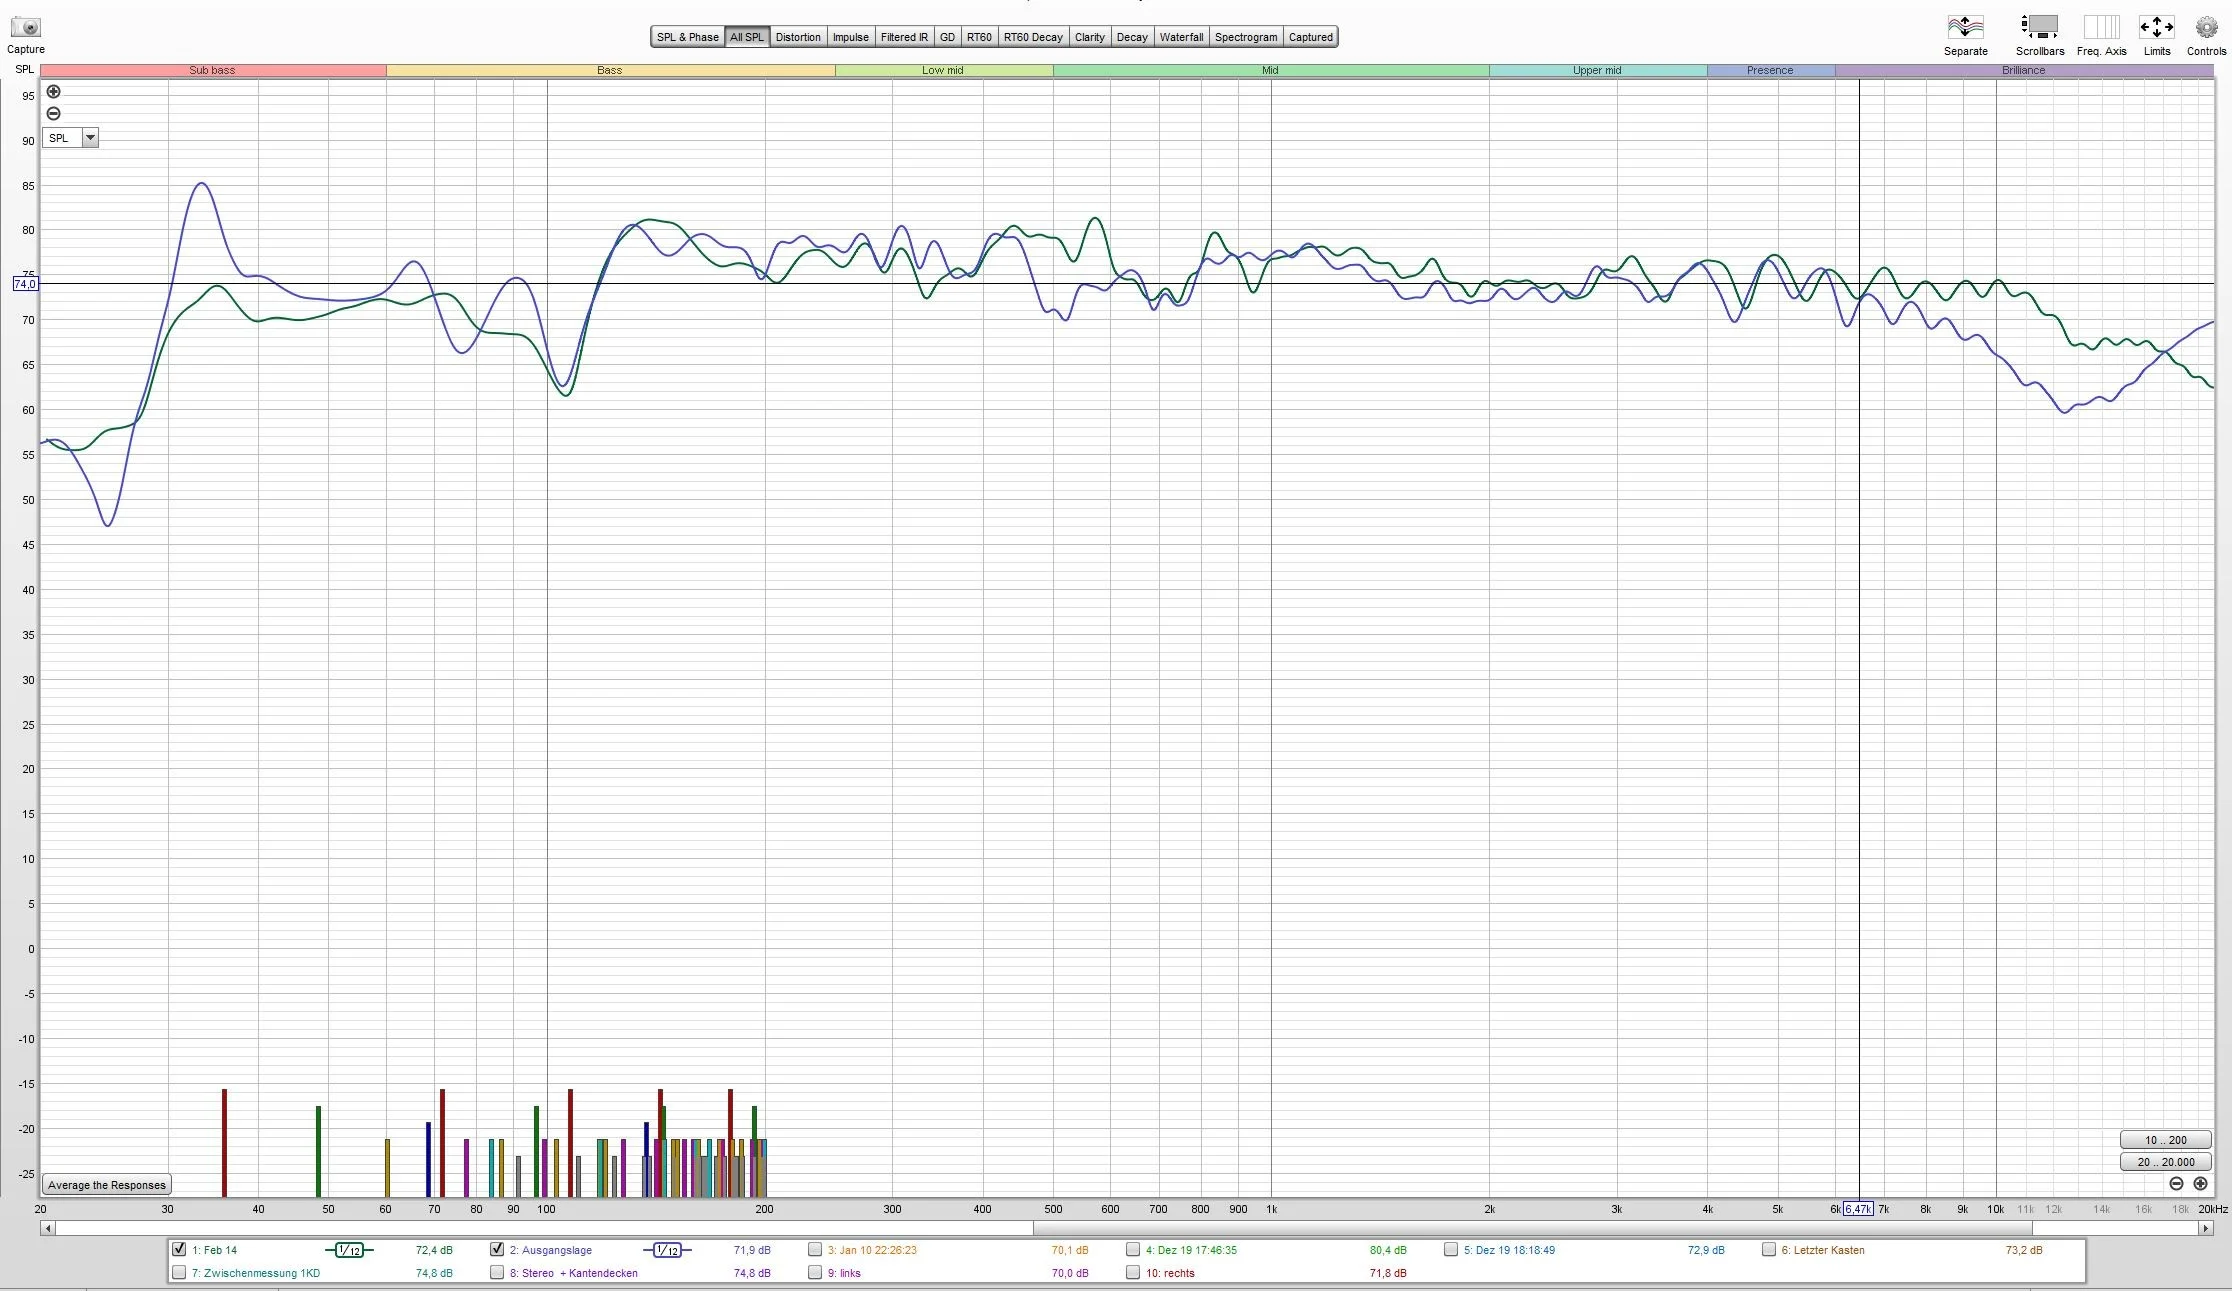The height and width of the screenshot is (1291, 2232).
Task: Click the Average the Responses button
Action: pyautogui.click(x=107, y=1185)
